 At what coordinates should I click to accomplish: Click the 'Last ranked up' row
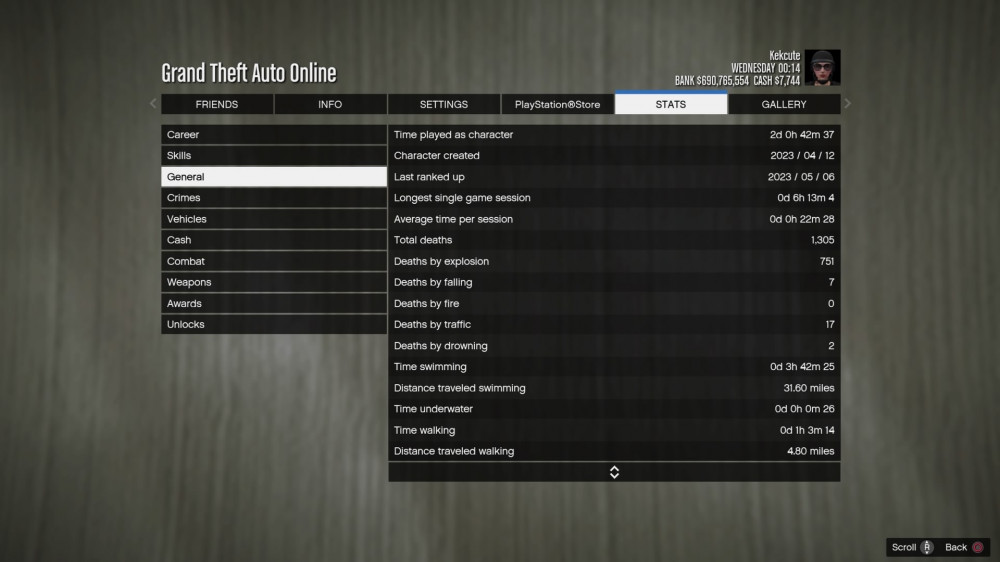pos(614,177)
